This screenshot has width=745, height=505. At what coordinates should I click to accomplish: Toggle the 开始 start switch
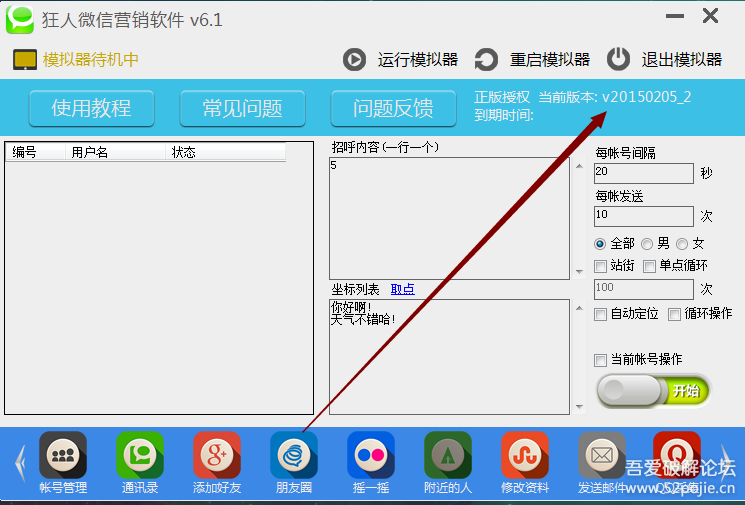click(653, 391)
